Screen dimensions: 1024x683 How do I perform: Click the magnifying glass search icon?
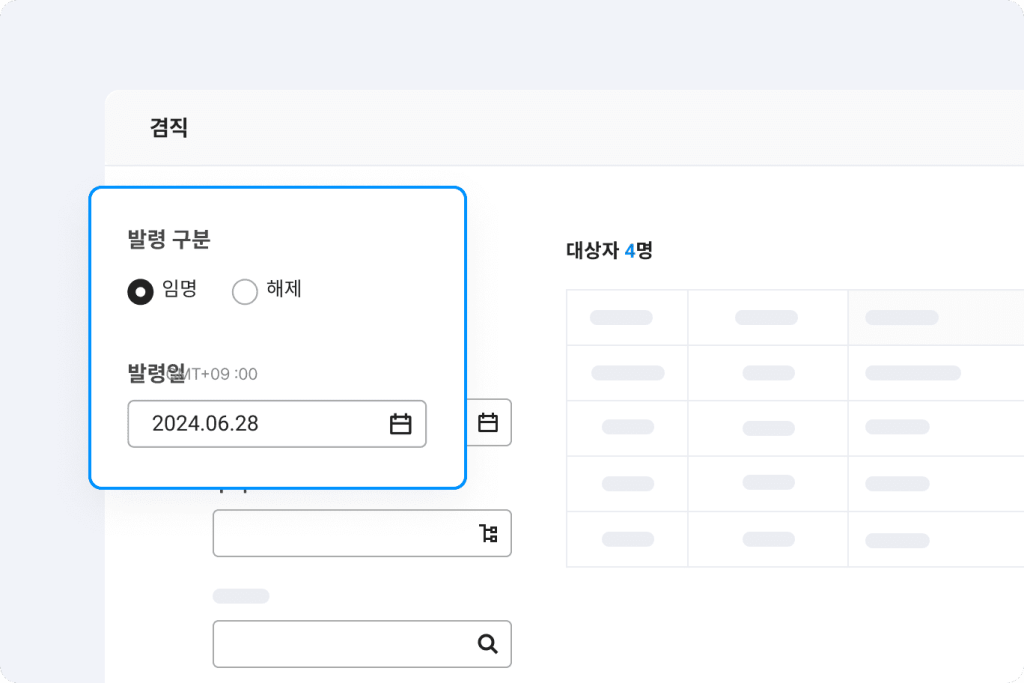click(488, 644)
